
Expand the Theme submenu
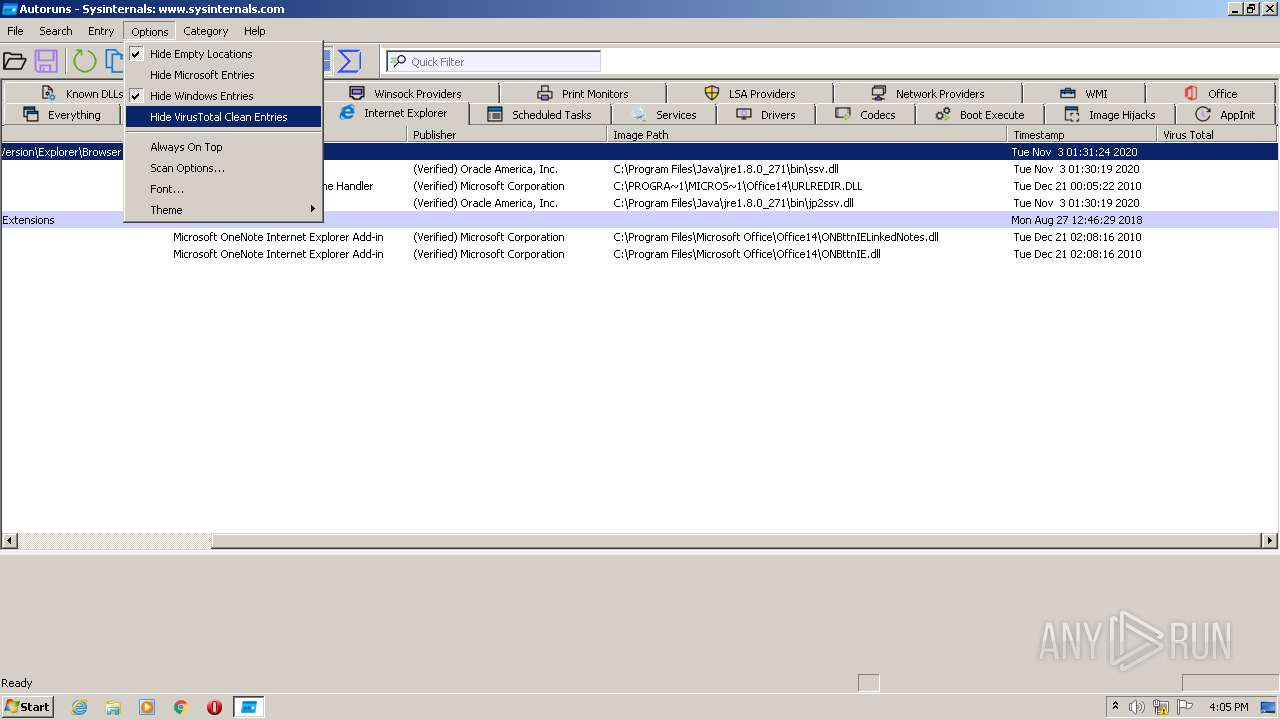click(223, 210)
